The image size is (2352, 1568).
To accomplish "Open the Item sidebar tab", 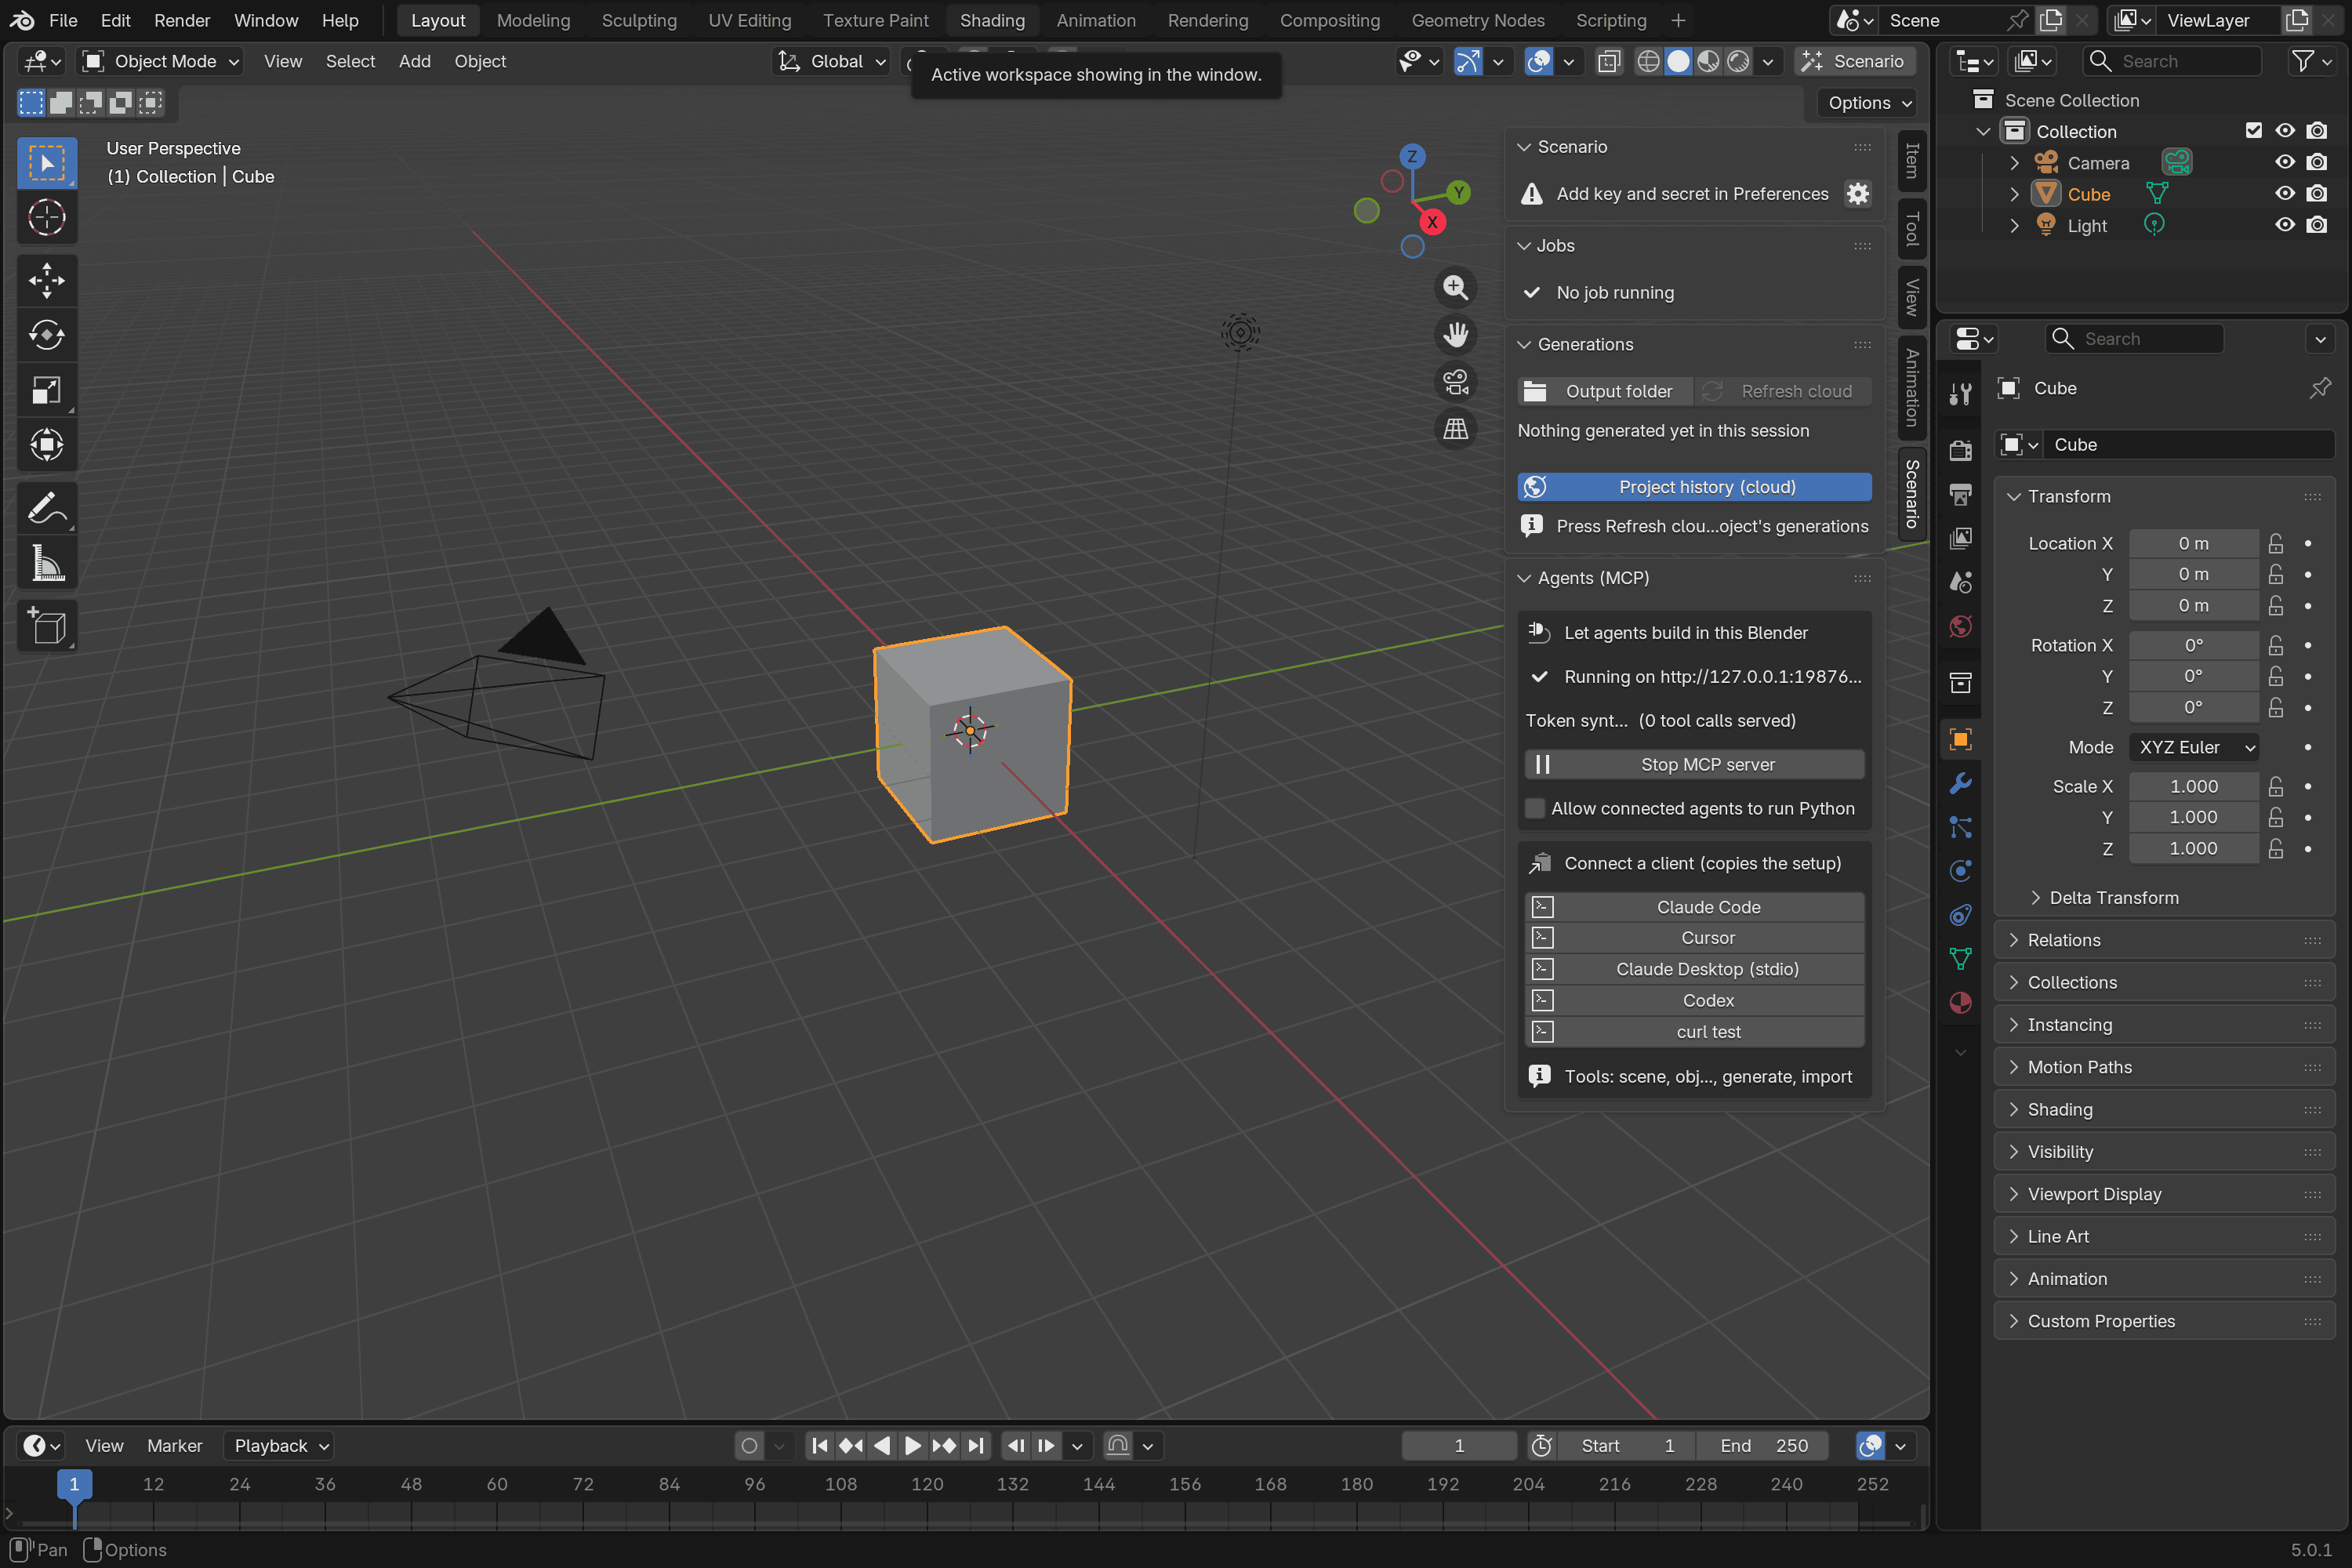I will (1911, 160).
